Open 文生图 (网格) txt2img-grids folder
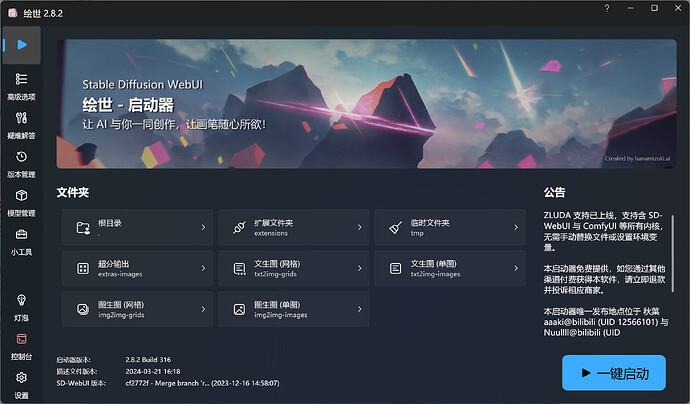 pyautogui.click(x=294, y=268)
